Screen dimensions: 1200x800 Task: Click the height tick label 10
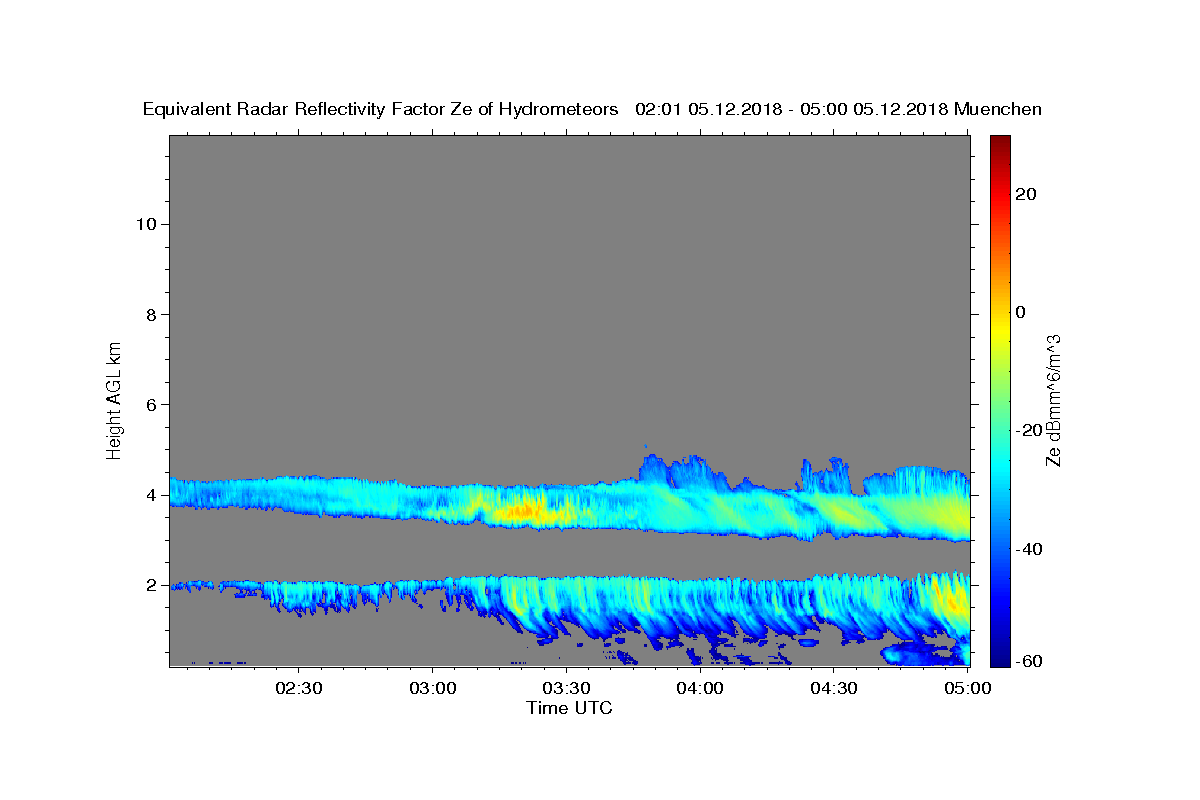[x=145, y=224]
